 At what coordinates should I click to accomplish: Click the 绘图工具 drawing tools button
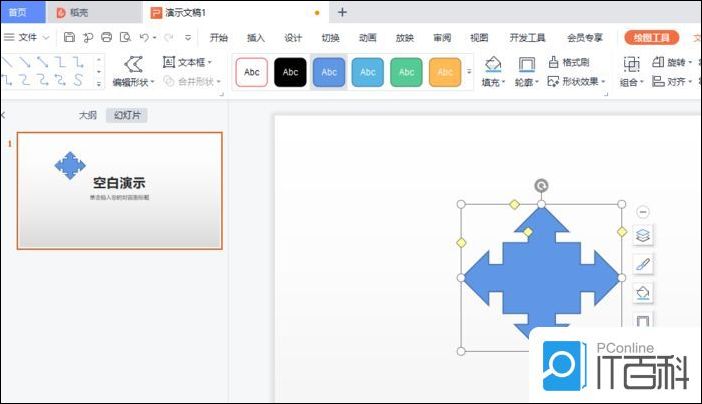coord(651,38)
